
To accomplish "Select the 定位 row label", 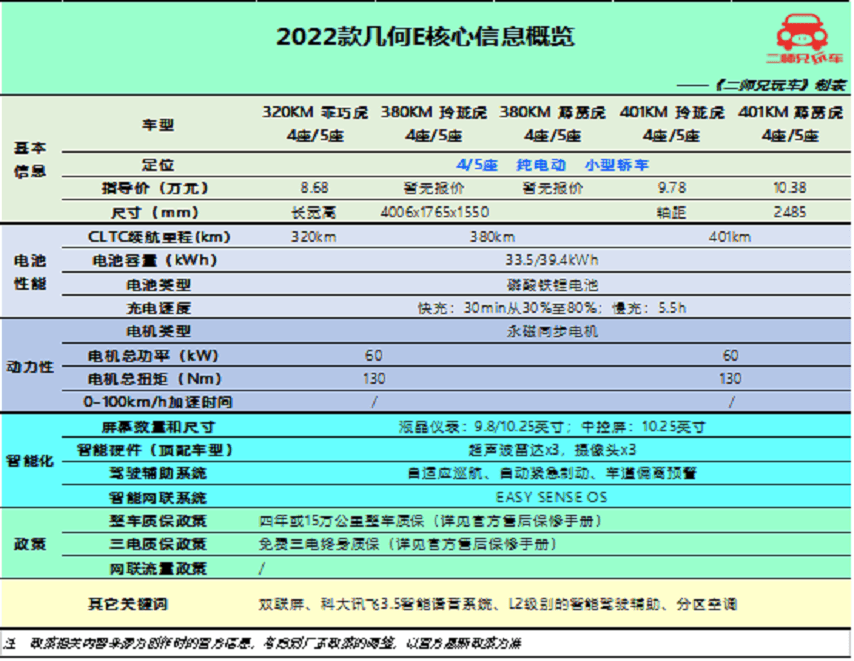I will pyautogui.click(x=158, y=164).
